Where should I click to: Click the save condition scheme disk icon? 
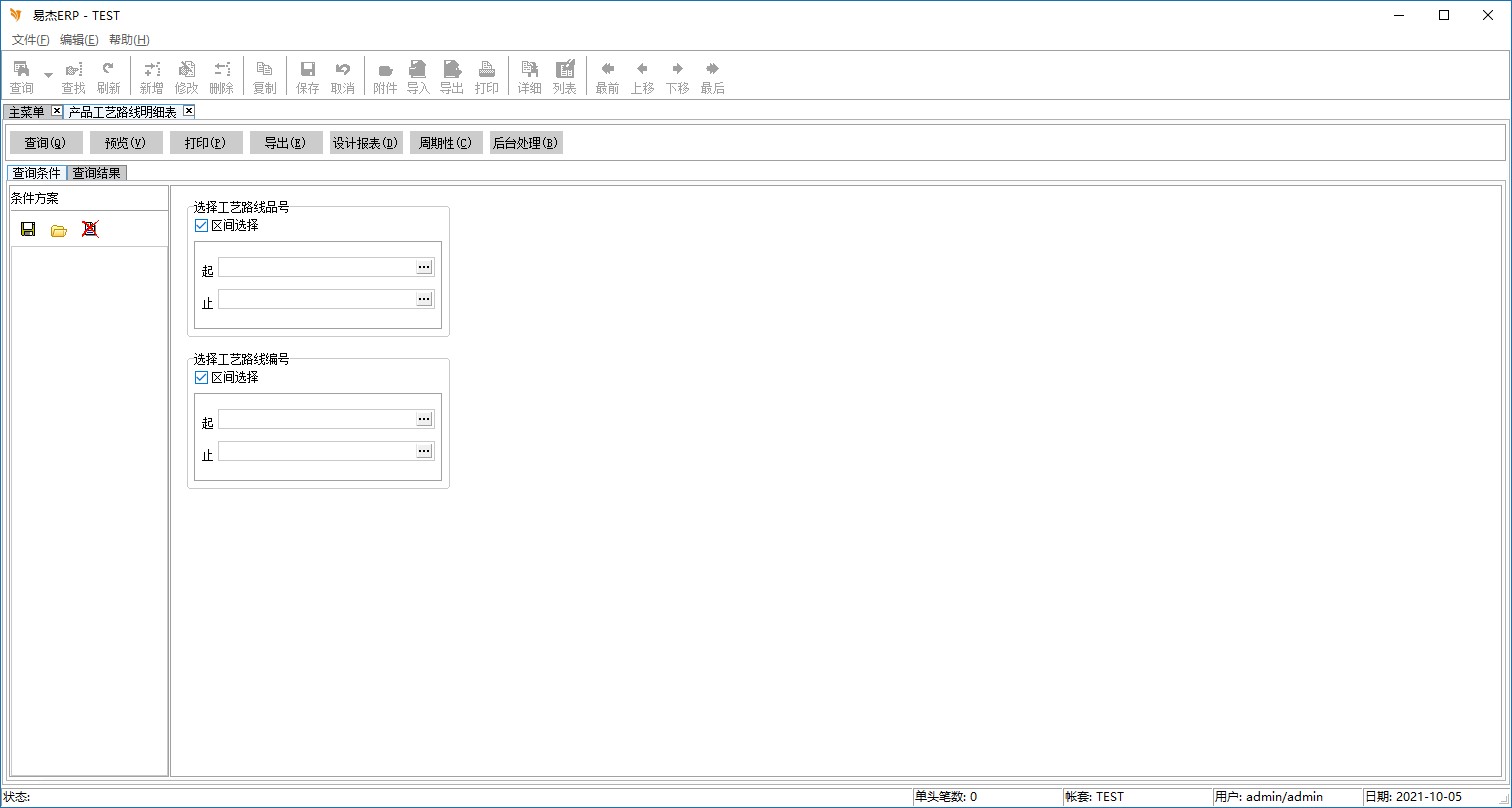(28, 229)
